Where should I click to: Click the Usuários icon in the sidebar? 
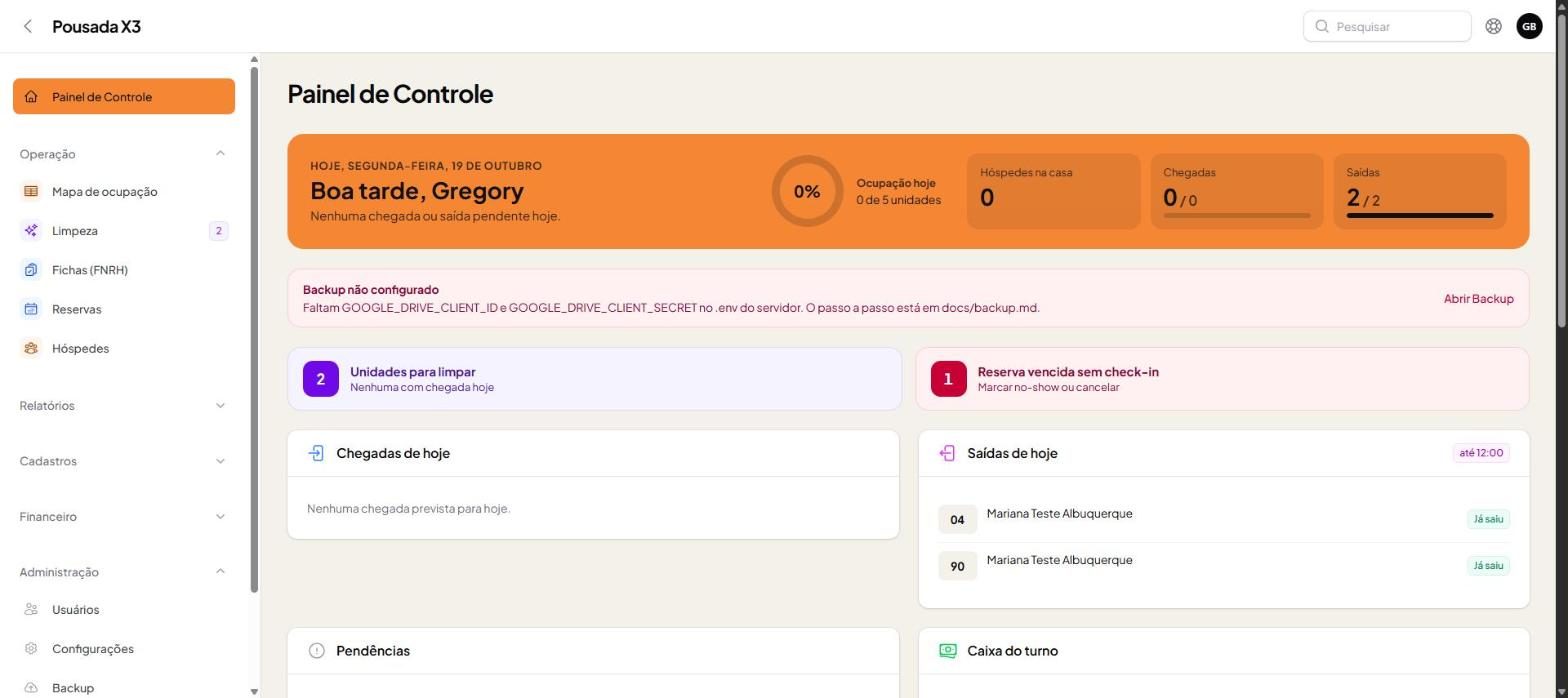pos(31,609)
